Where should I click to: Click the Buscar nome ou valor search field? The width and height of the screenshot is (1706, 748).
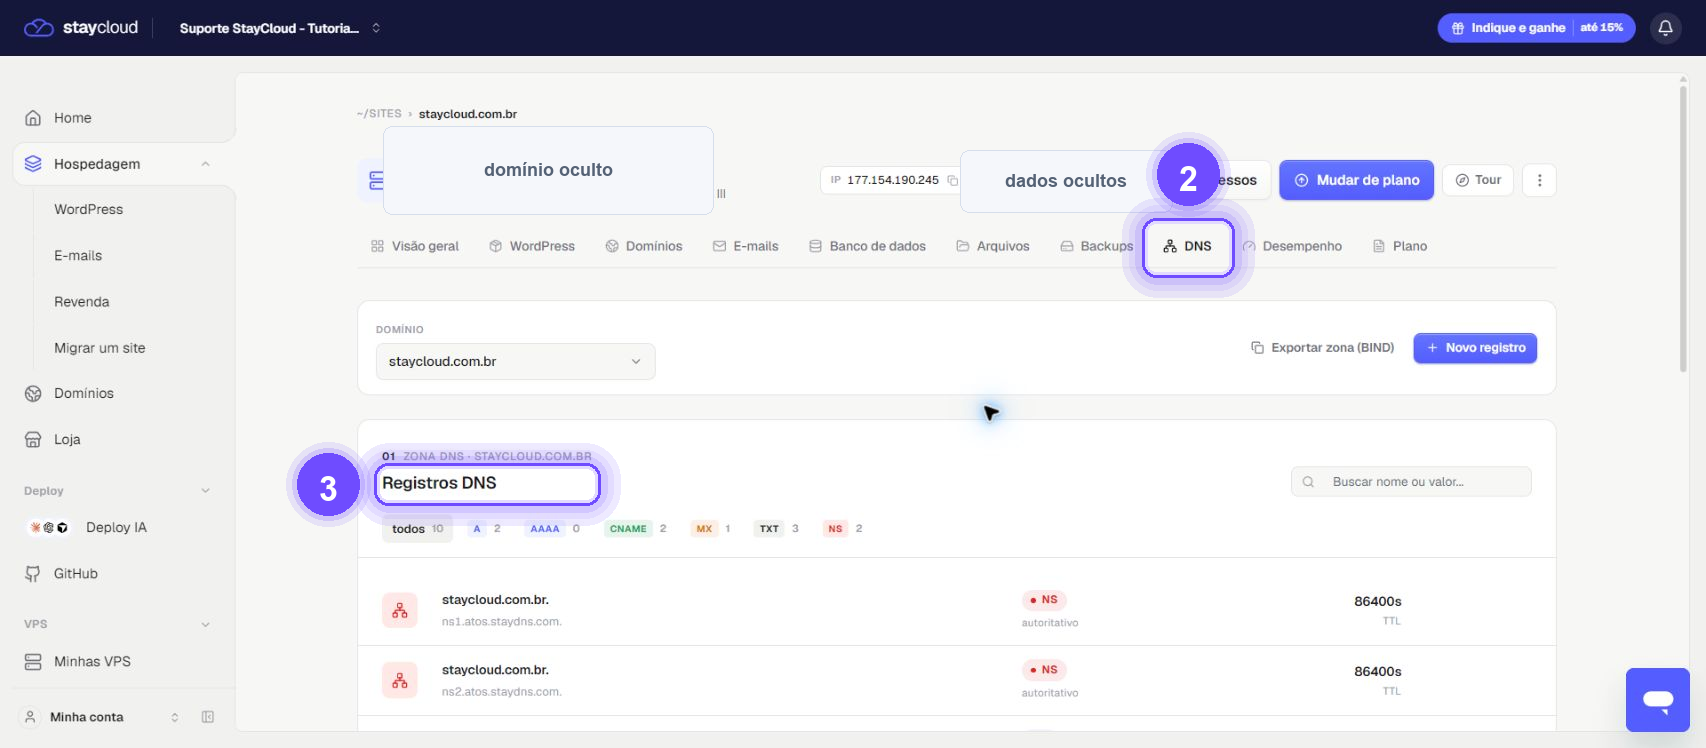pos(1411,482)
